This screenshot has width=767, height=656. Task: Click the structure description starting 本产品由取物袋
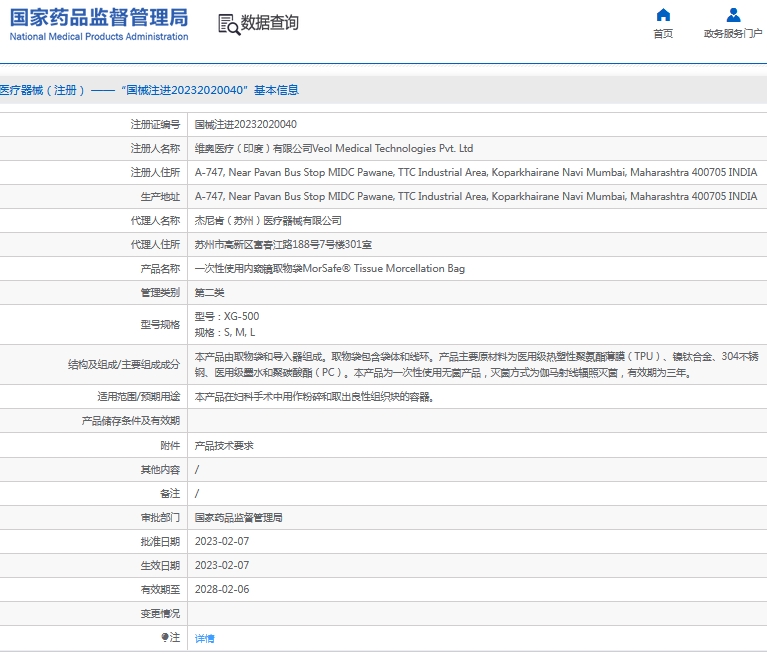pyautogui.click(x=476, y=364)
